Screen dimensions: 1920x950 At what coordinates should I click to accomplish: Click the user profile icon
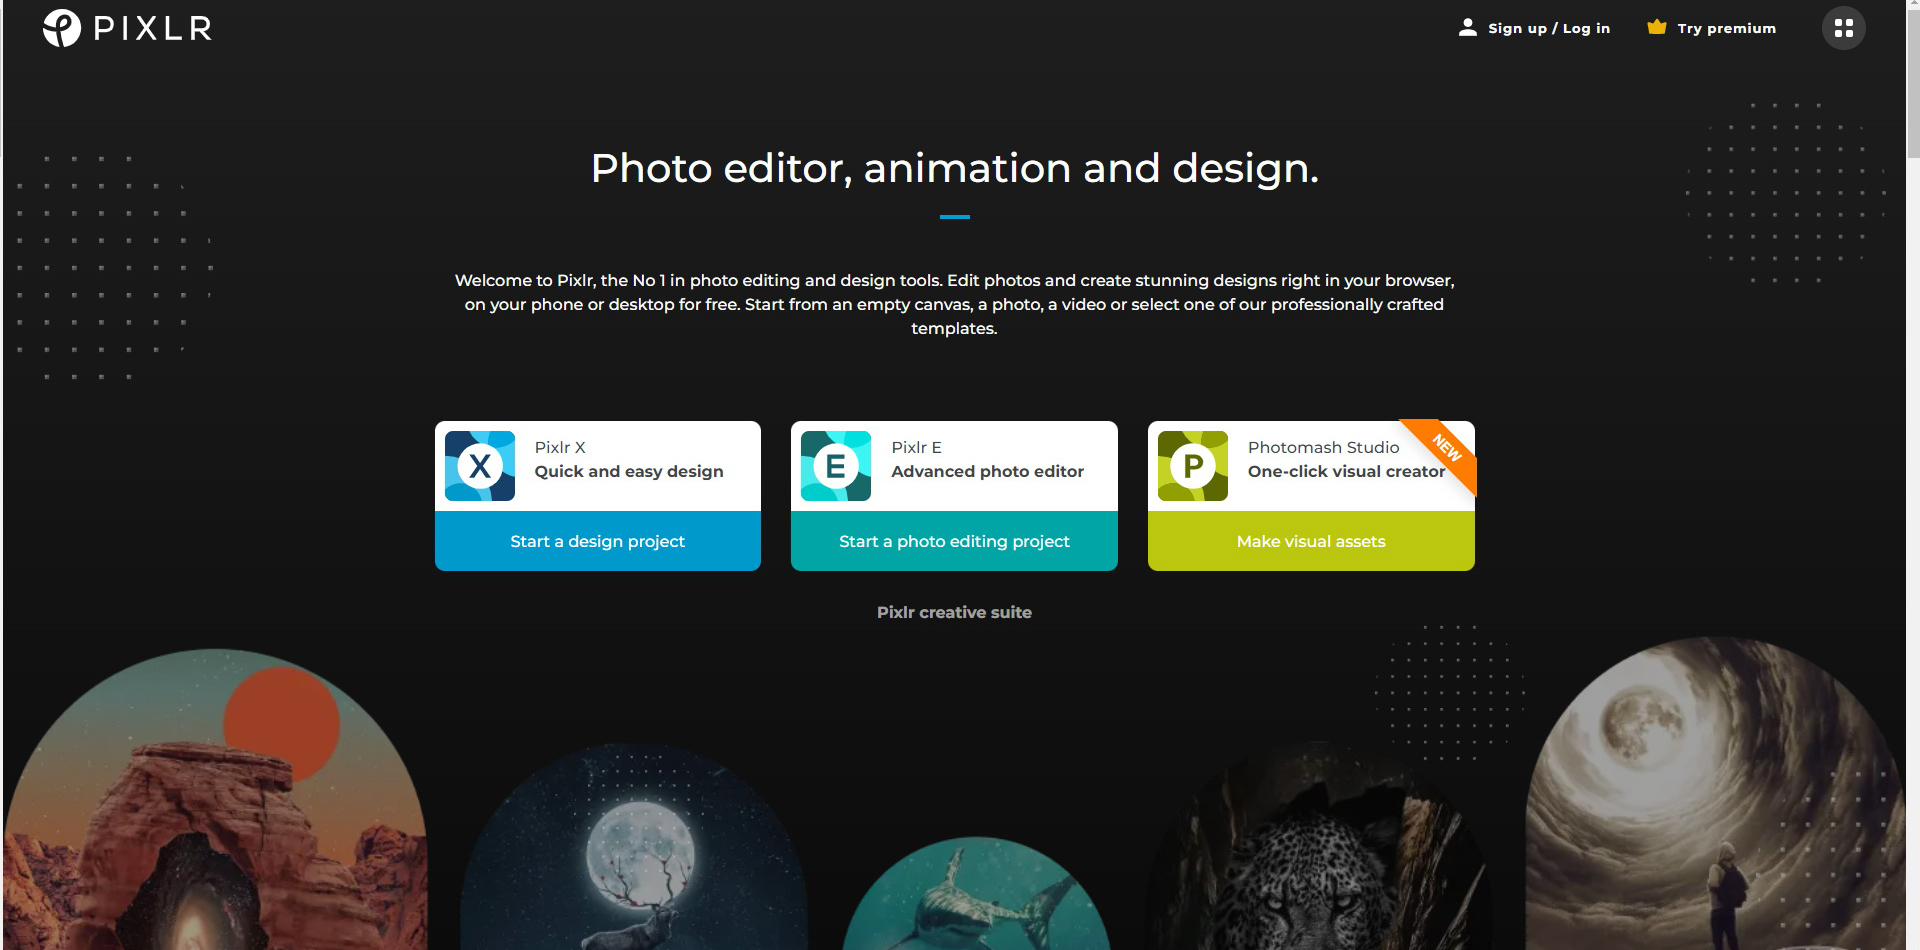[1467, 28]
